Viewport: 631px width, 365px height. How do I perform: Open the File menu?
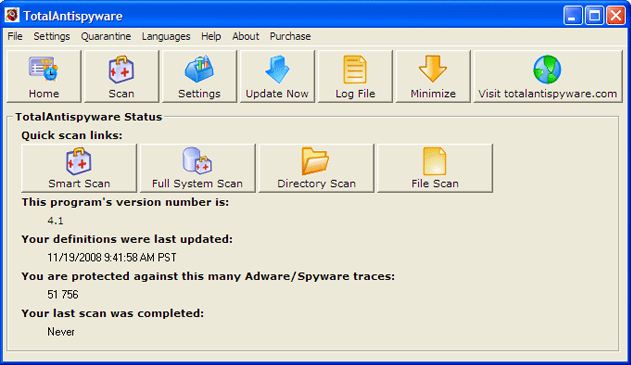(x=15, y=36)
